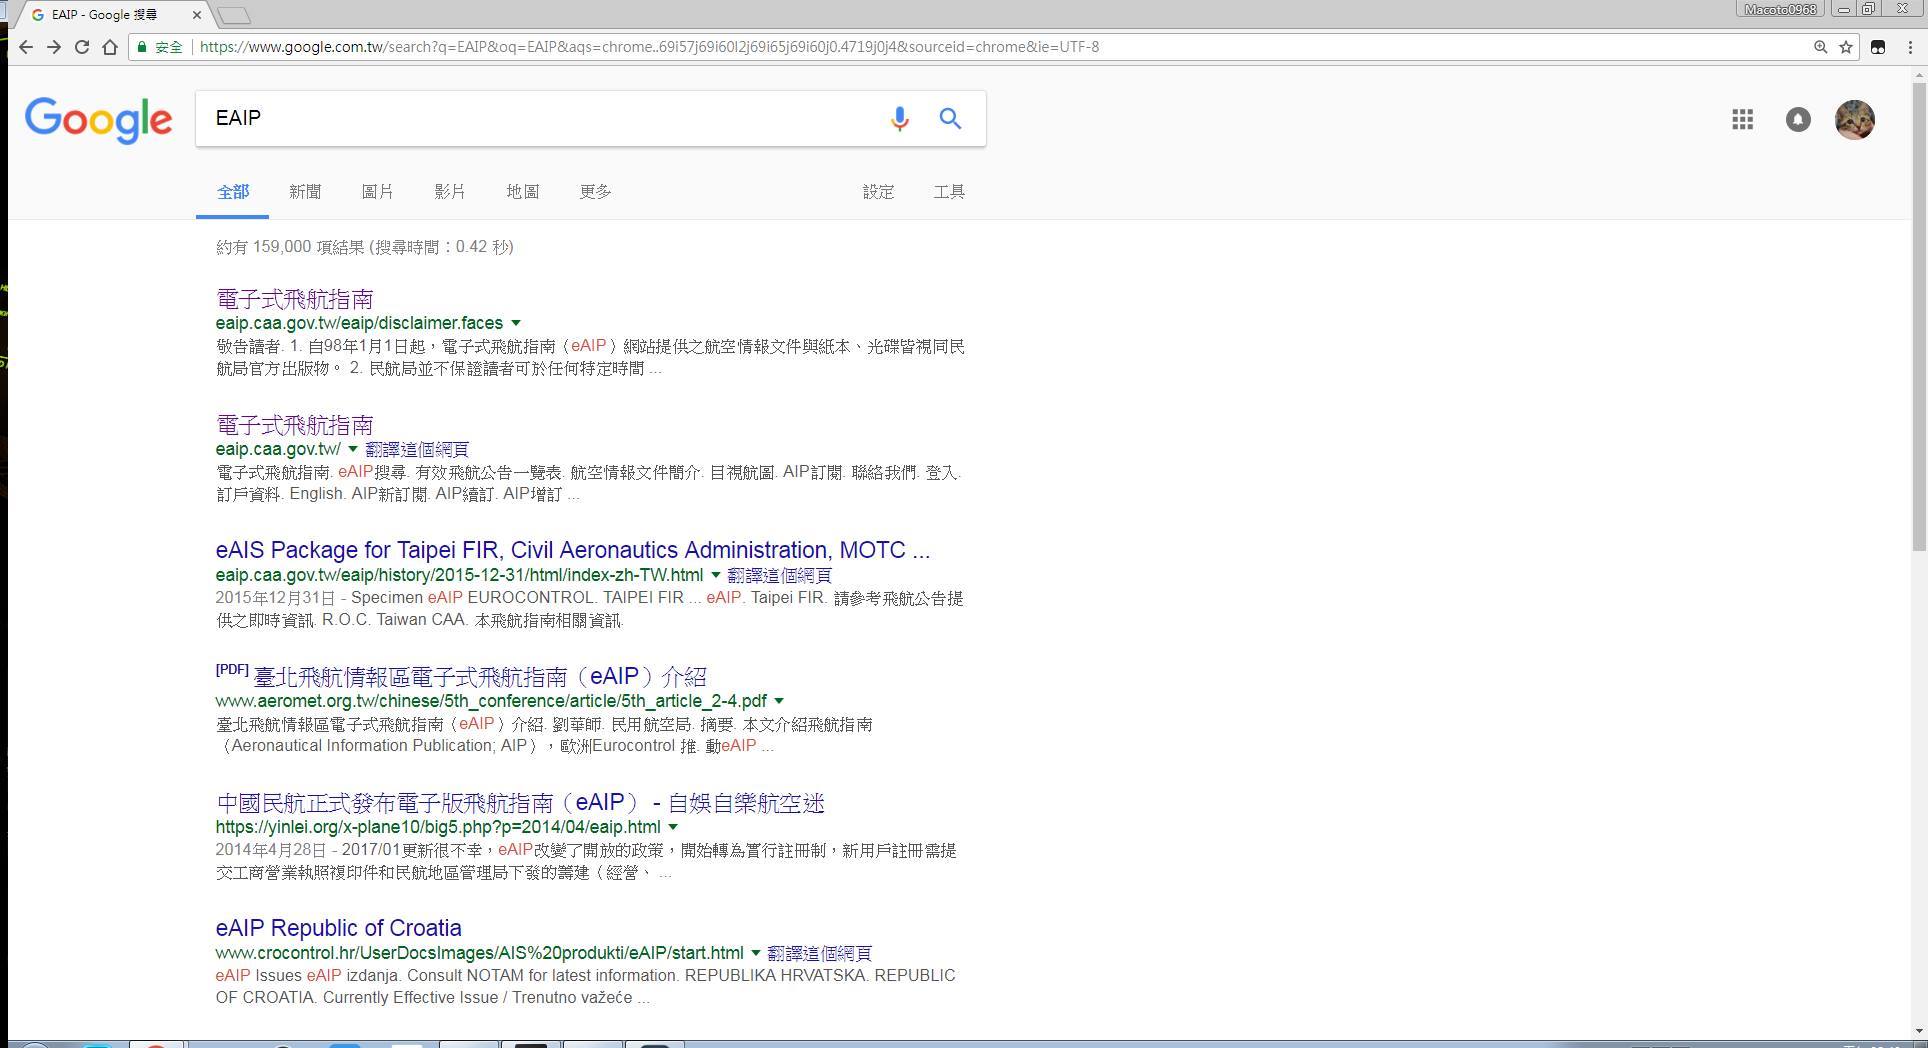The height and width of the screenshot is (1048, 1928).
Task: Click the extension icon beside the bookmark star
Action: pos(1878,47)
